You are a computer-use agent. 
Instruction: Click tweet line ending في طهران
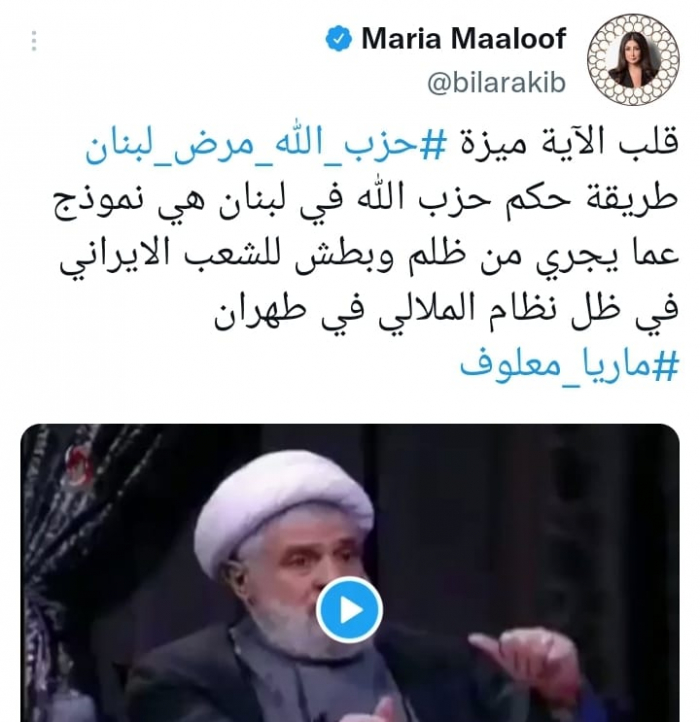[x=447, y=313]
